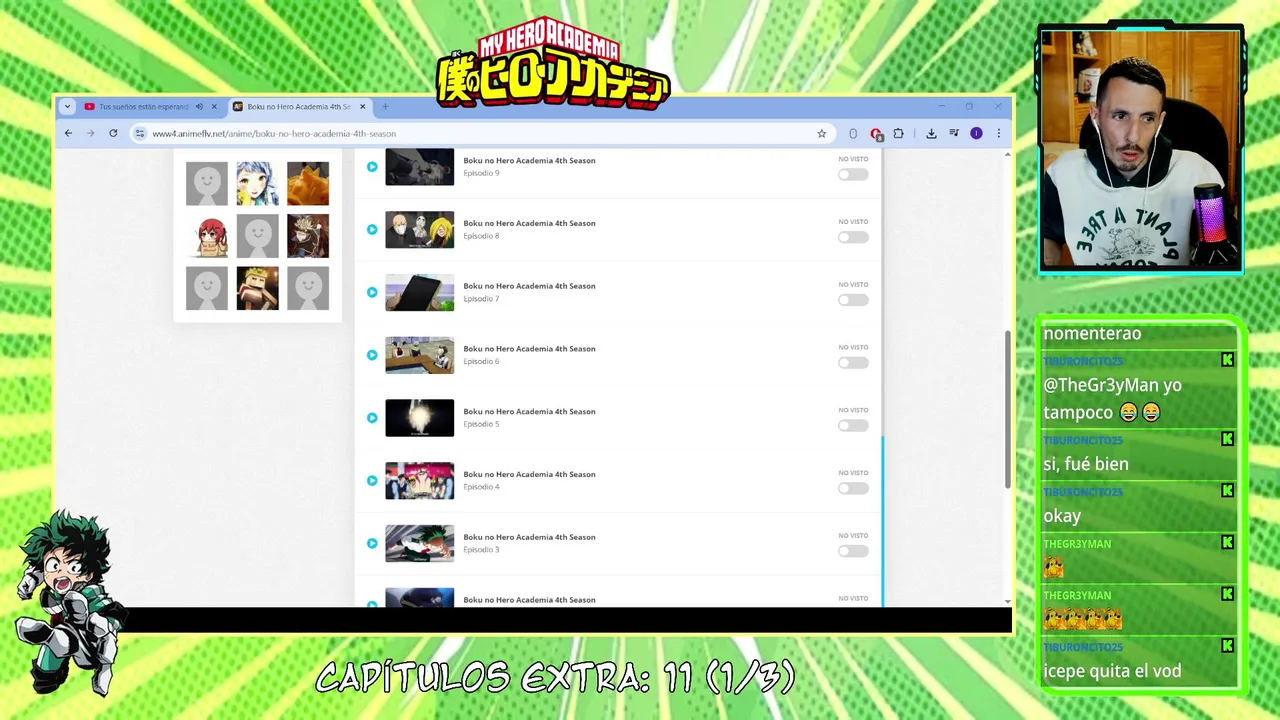Click the Episodio 5 glowing thumbnail

click(420, 418)
